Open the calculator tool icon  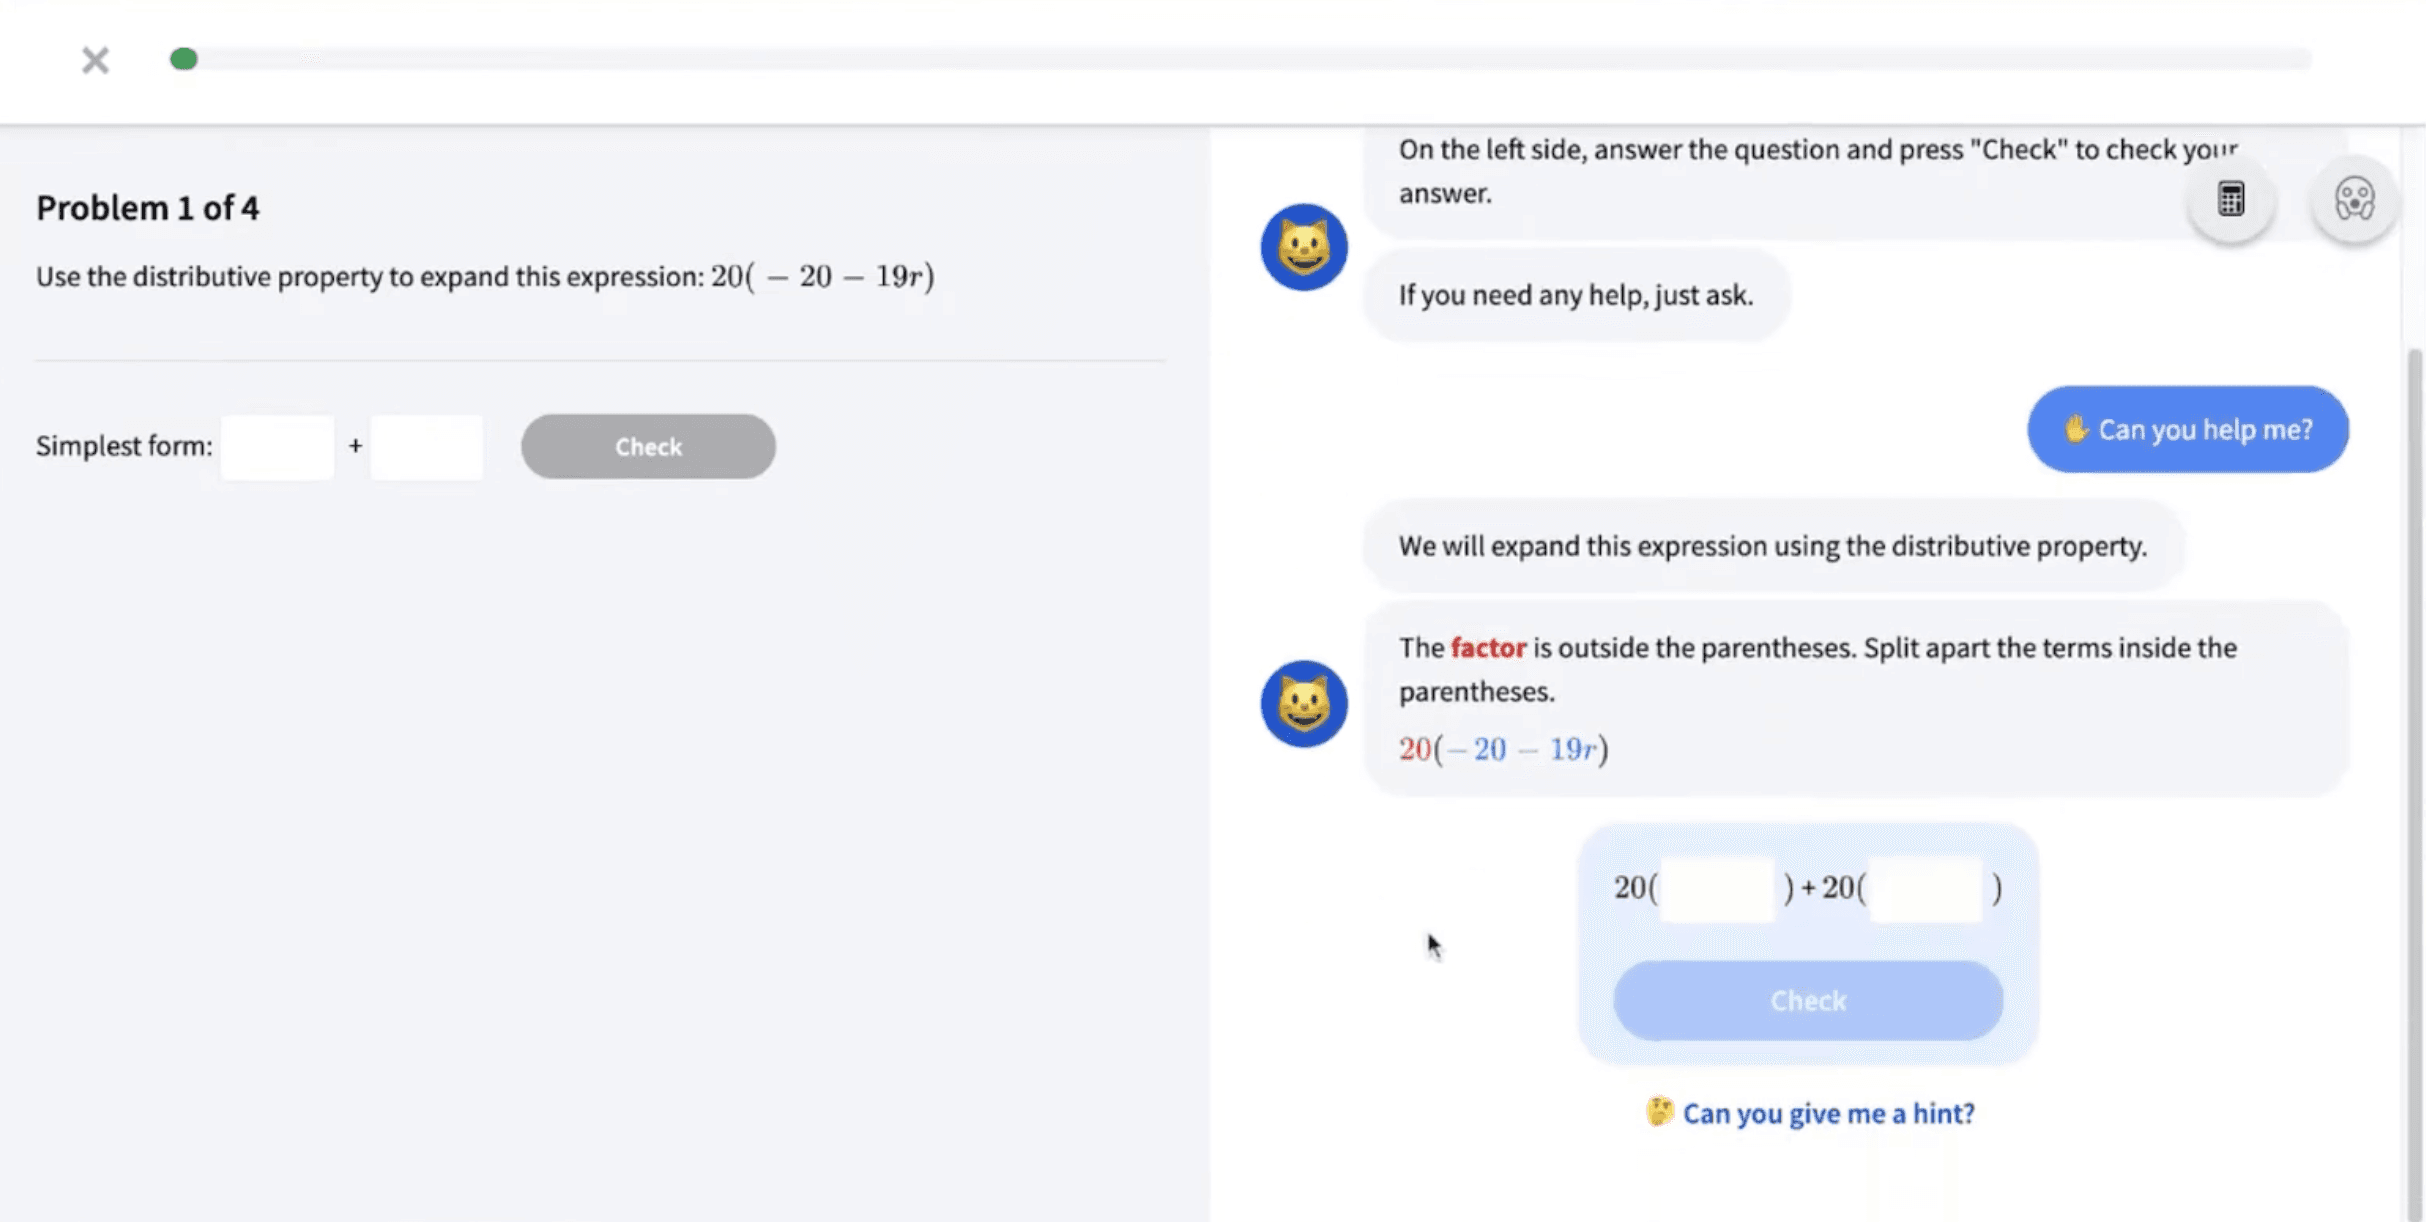click(x=2230, y=199)
